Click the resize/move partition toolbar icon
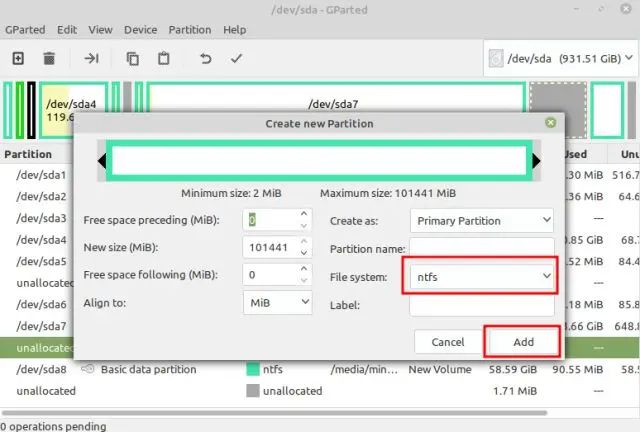This screenshot has width=640, height=432. tap(91, 59)
